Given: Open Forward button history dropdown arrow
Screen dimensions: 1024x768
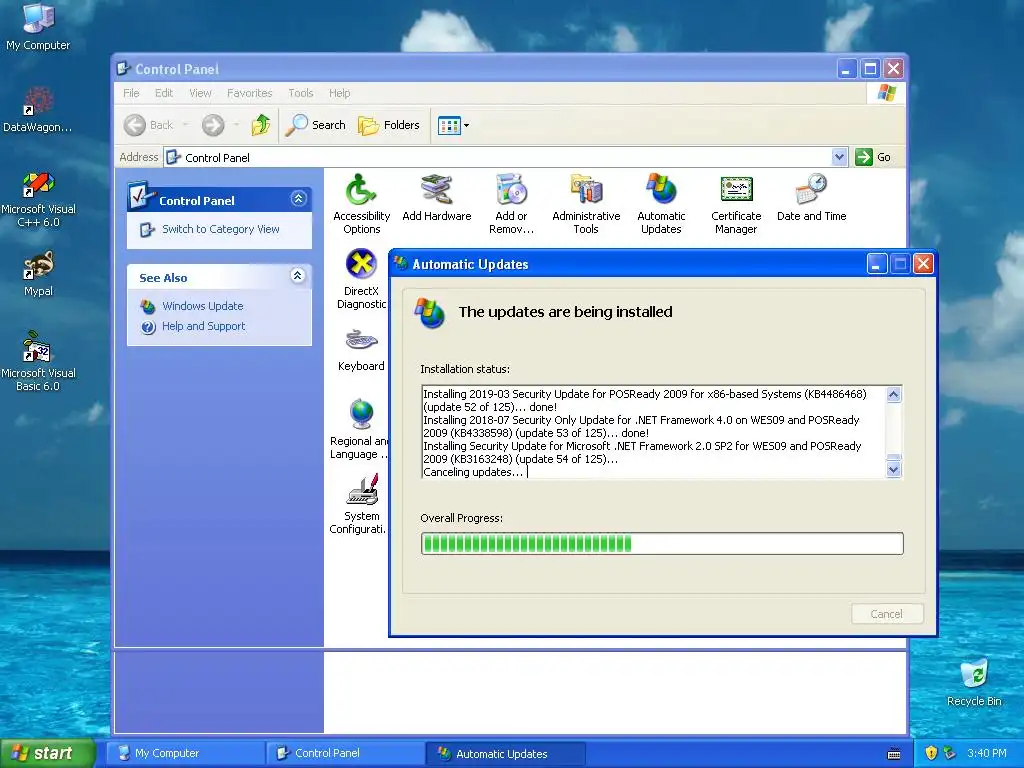Looking at the screenshot, I should [236, 124].
